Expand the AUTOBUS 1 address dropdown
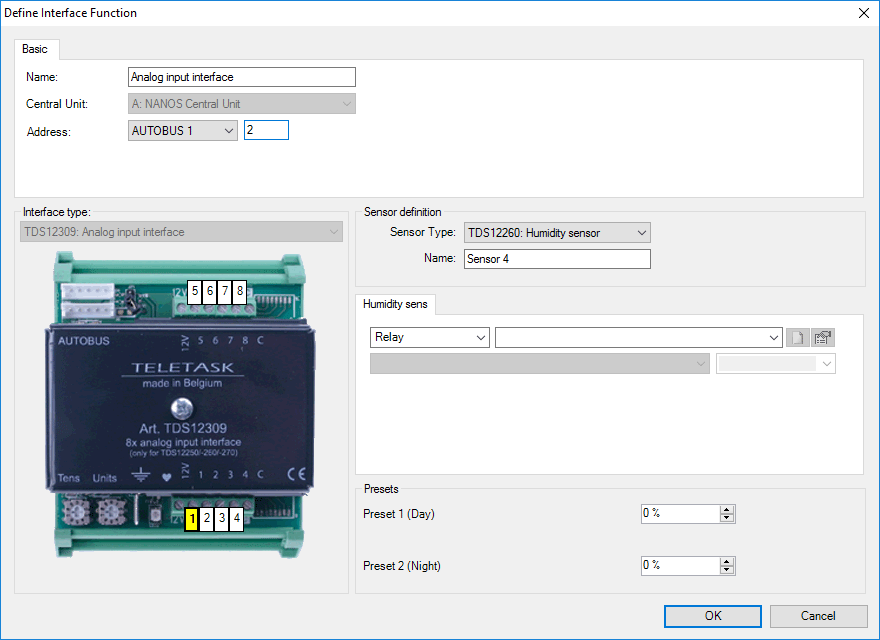The width and height of the screenshot is (880, 640). click(184, 131)
